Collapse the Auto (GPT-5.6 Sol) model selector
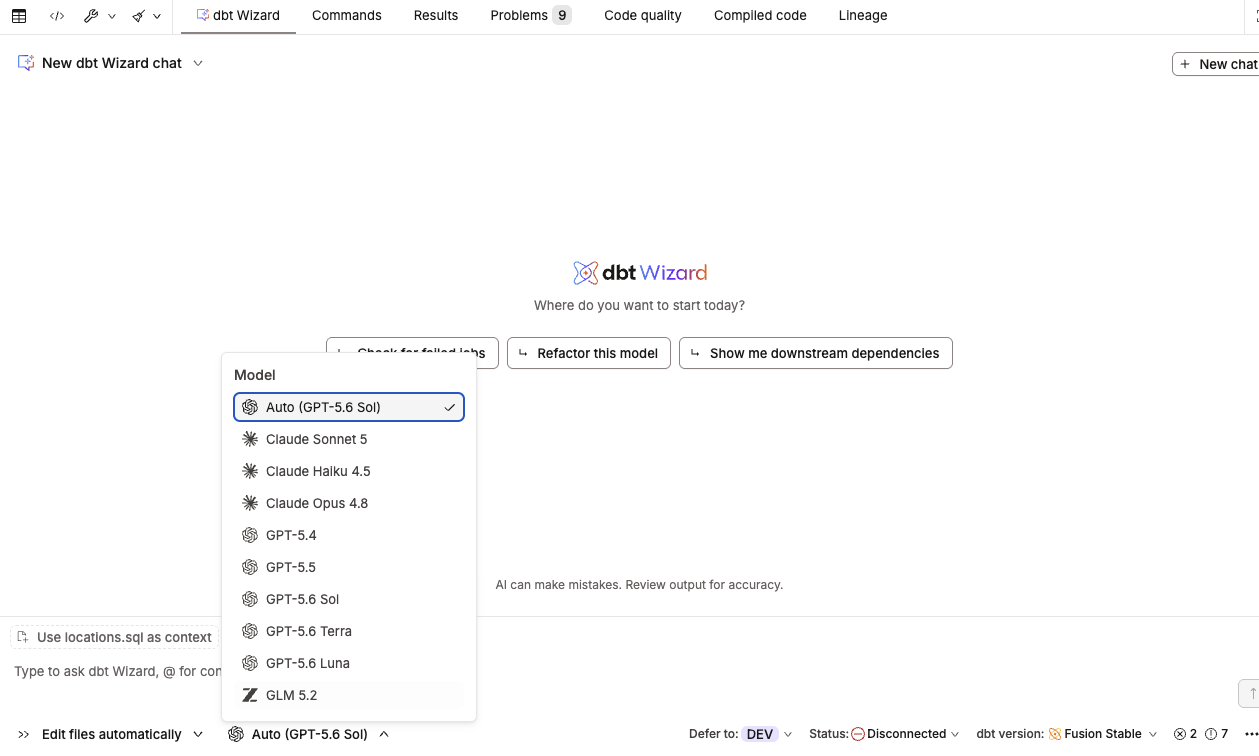Image resolution: width=1259 pixels, height=756 pixels. 309,734
